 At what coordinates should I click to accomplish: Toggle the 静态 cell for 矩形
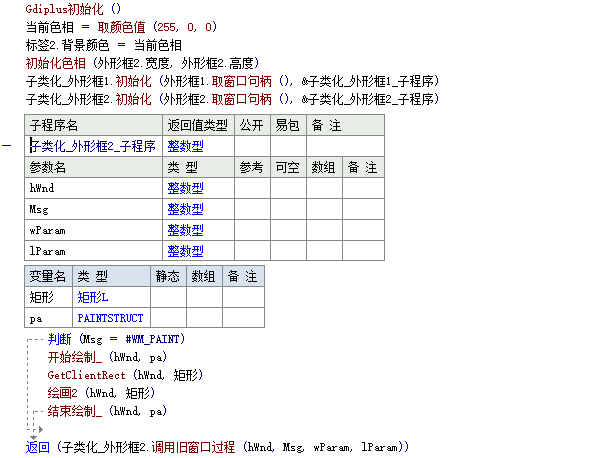tap(168, 297)
